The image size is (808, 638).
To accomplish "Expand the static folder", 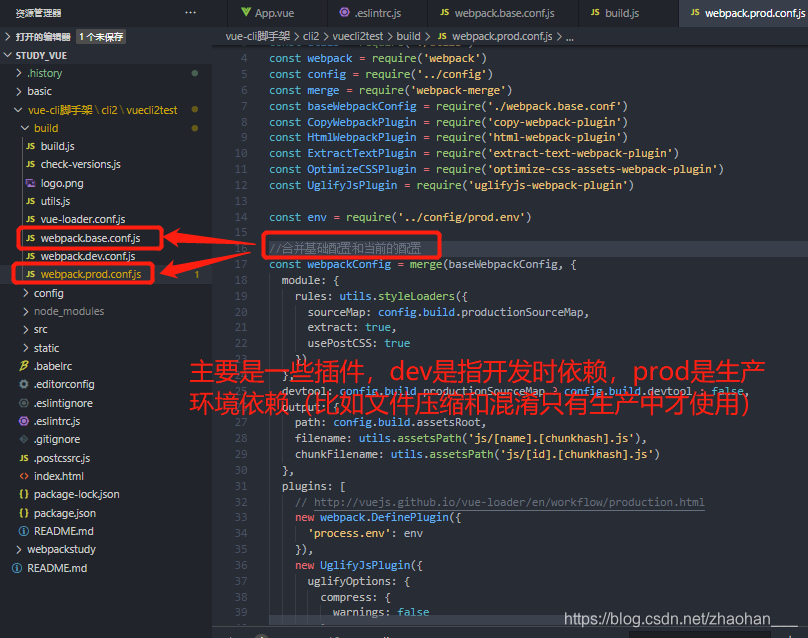I will (x=26, y=348).
